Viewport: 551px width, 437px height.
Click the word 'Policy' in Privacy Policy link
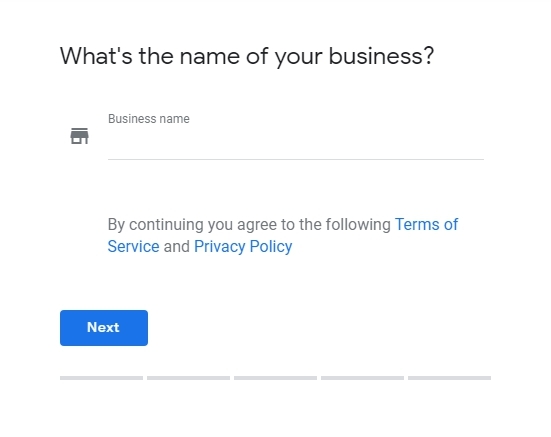coord(271,247)
